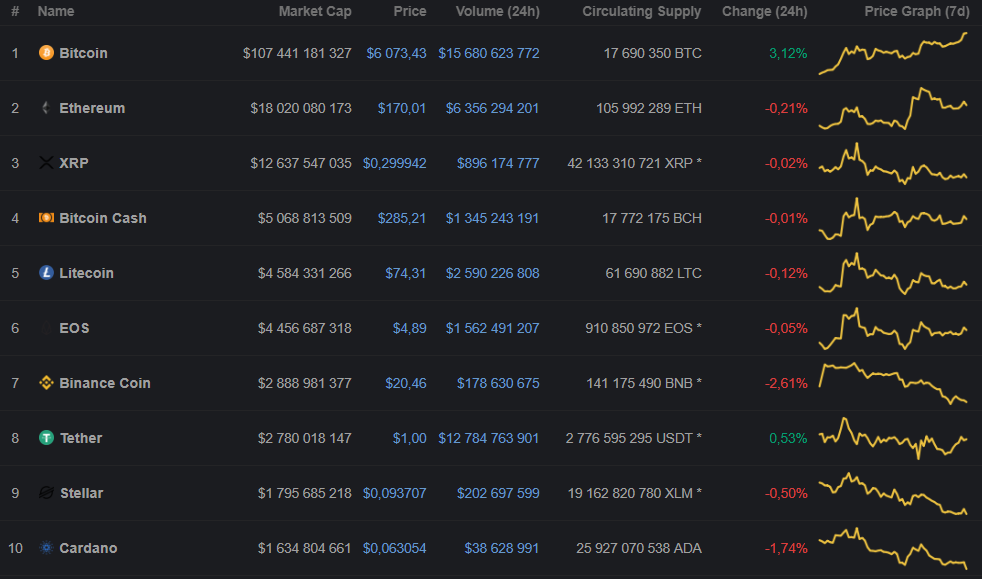
Task: Click Tether's $1,00 price link
Action: [x=409, y=438]
